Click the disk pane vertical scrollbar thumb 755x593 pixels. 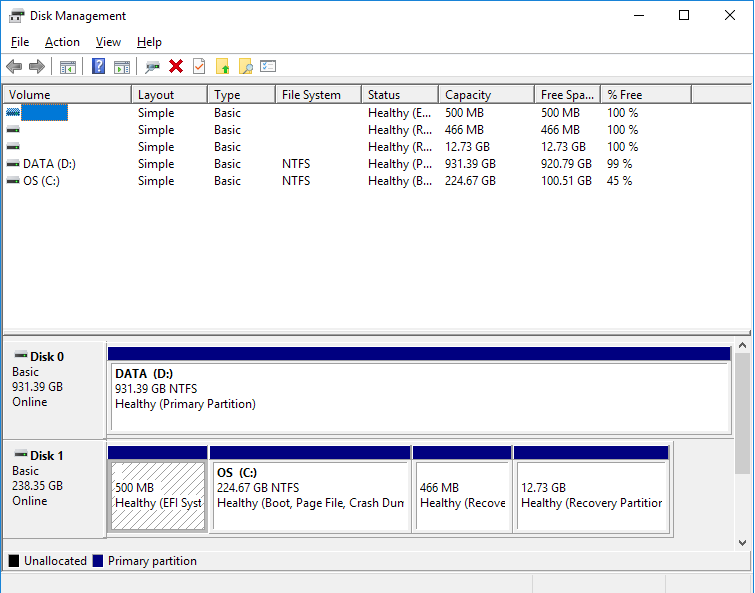tap(742, 413)
